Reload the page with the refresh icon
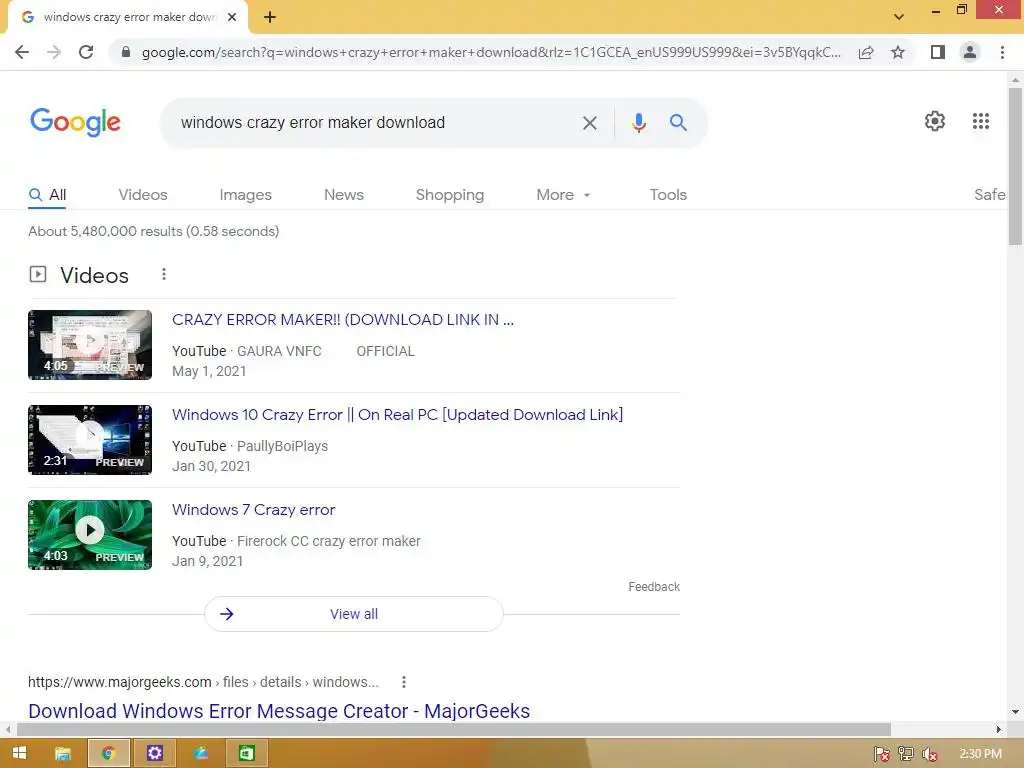The height and width of the screenshot is (768, 1024). pos(86,52)
